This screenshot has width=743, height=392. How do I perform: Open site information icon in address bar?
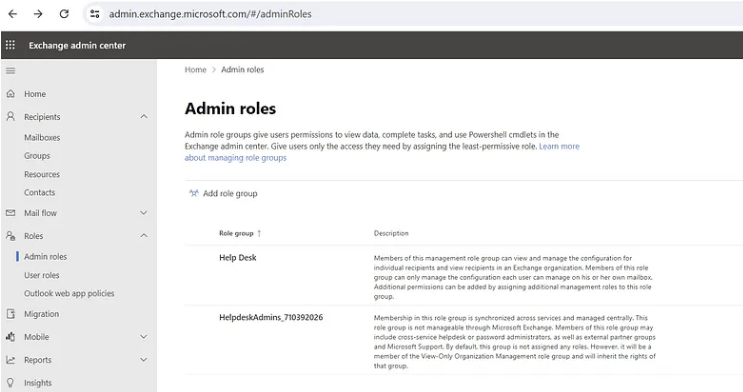click(95, 14)
